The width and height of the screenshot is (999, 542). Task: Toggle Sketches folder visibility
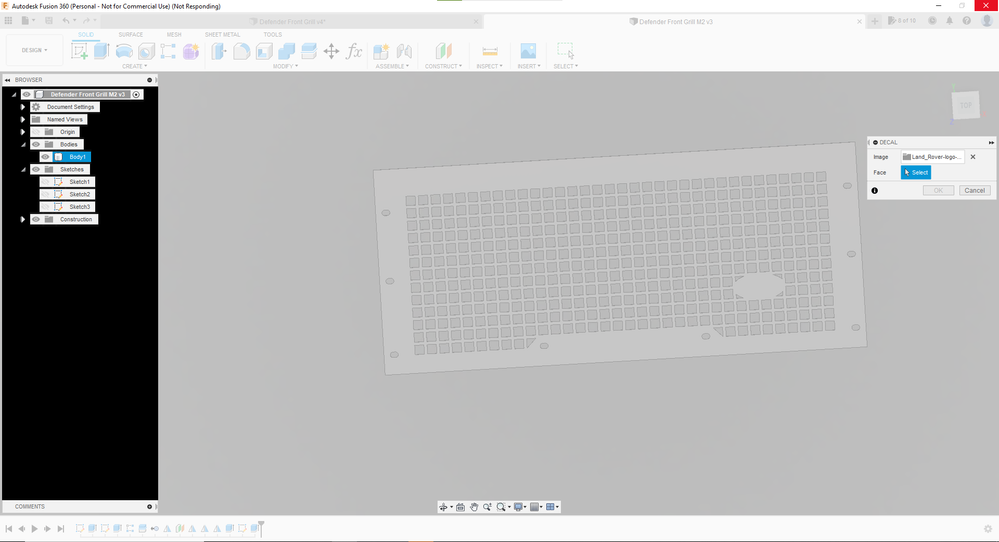click(36, 169)
